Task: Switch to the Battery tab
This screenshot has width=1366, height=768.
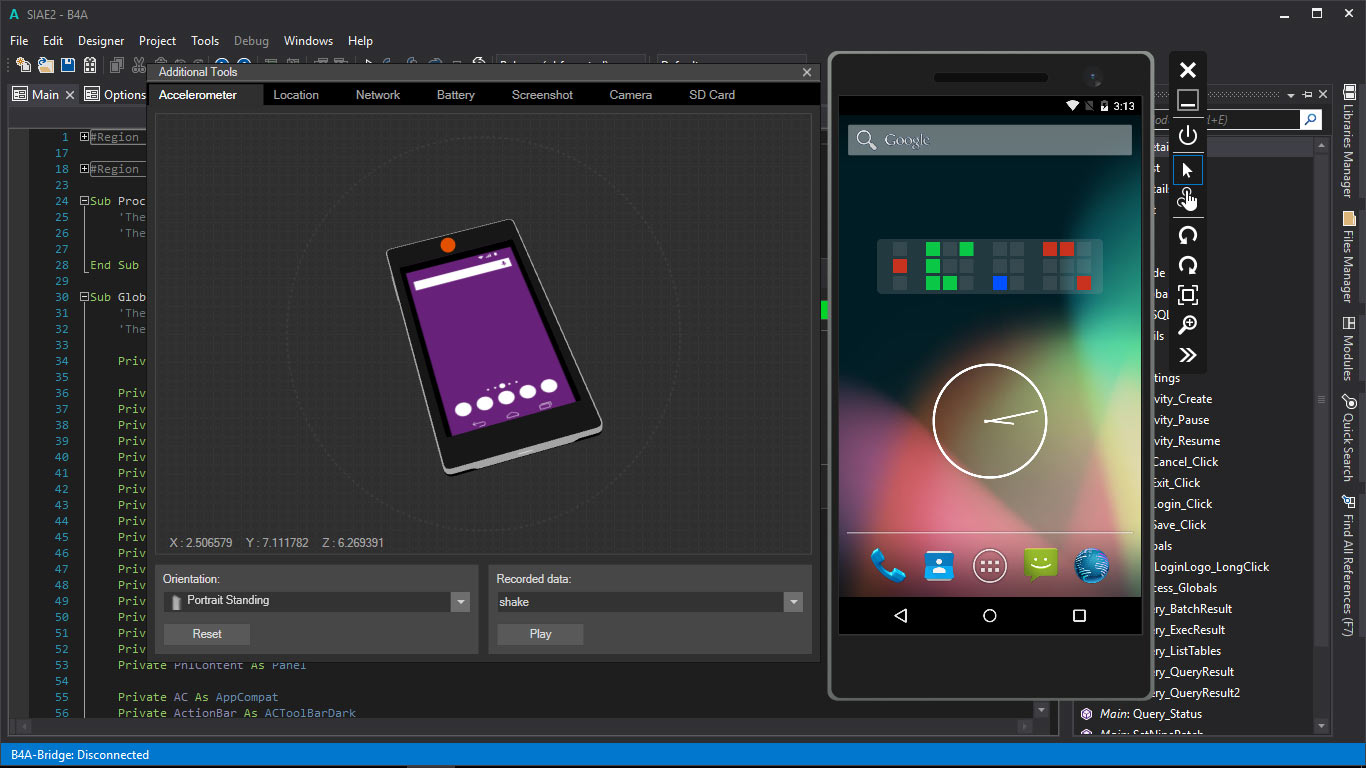Action: coord(455,95)
